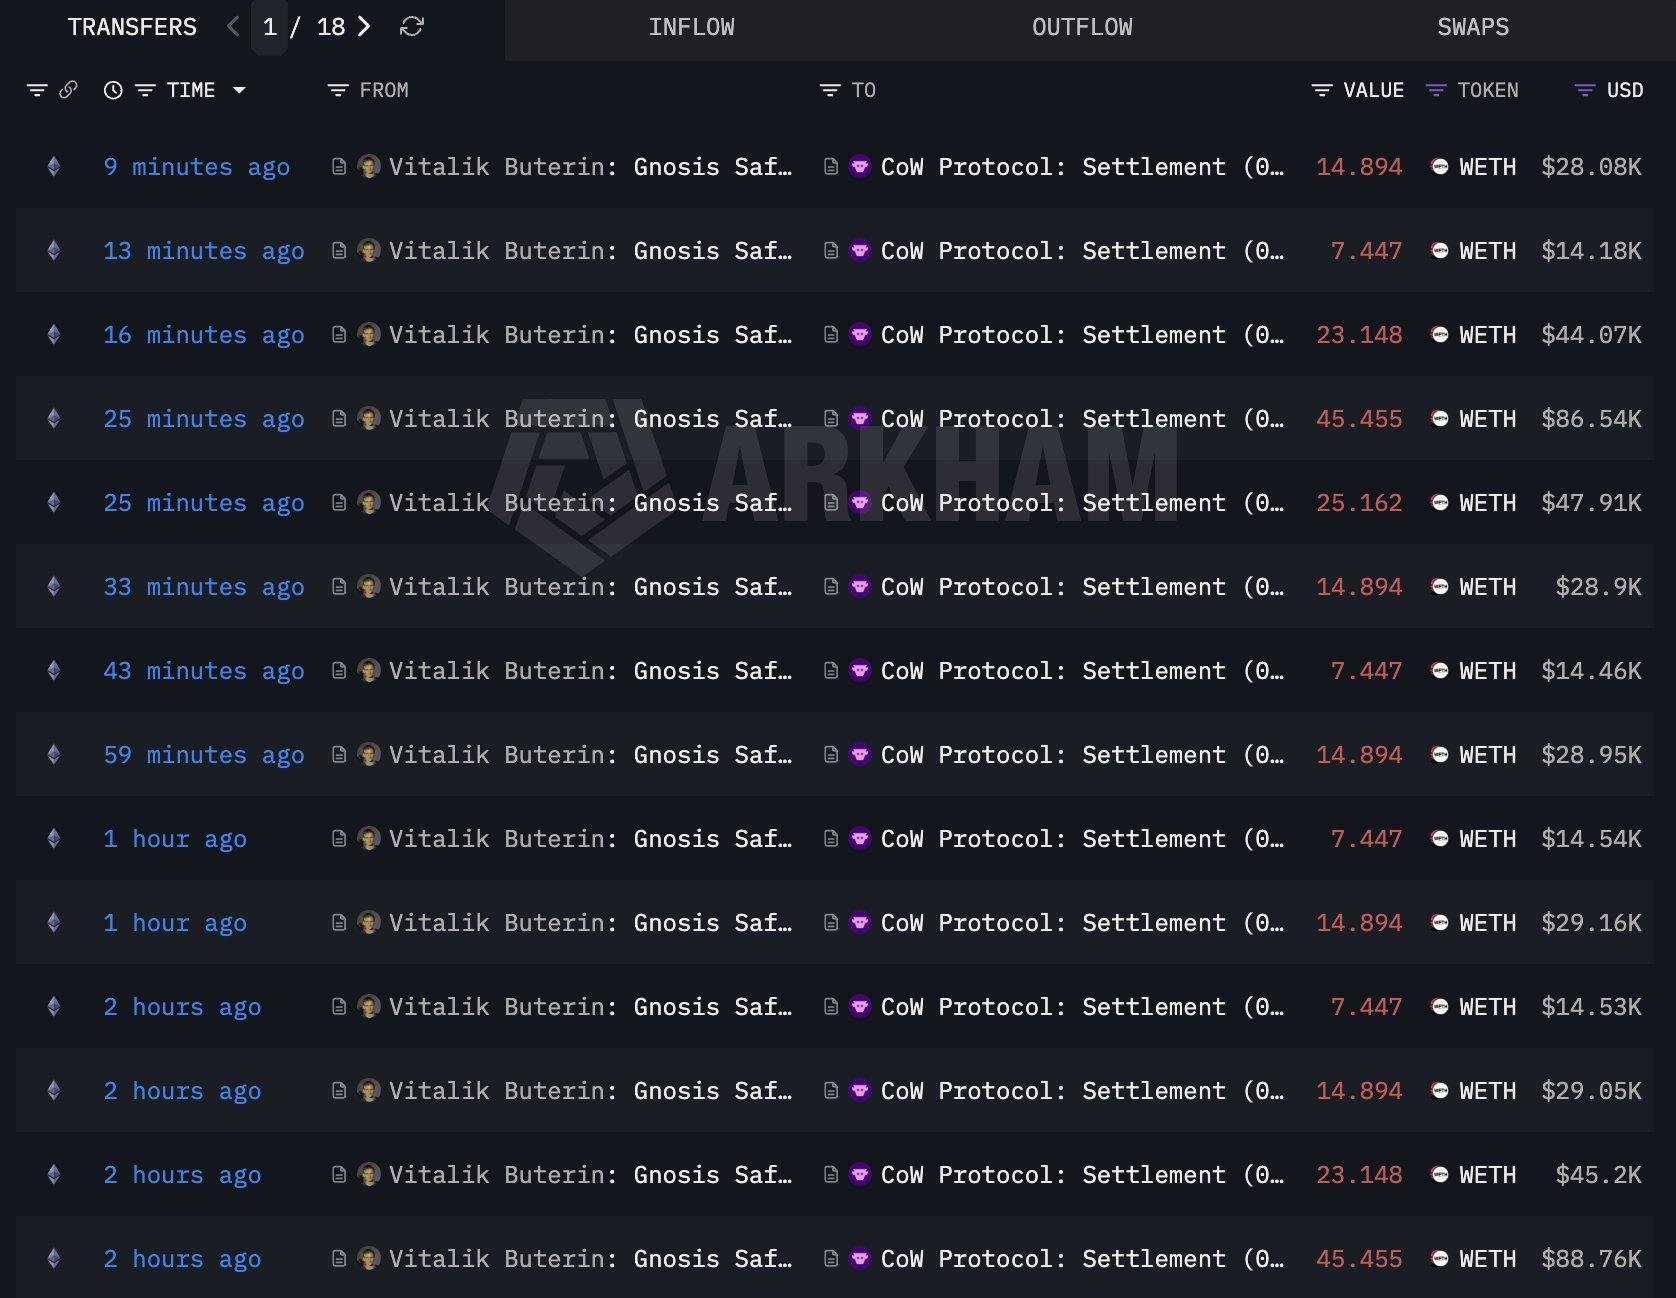Select the current page number field
The height and width of the screenshot is (1298, 1676).
[x=269, y=27]
